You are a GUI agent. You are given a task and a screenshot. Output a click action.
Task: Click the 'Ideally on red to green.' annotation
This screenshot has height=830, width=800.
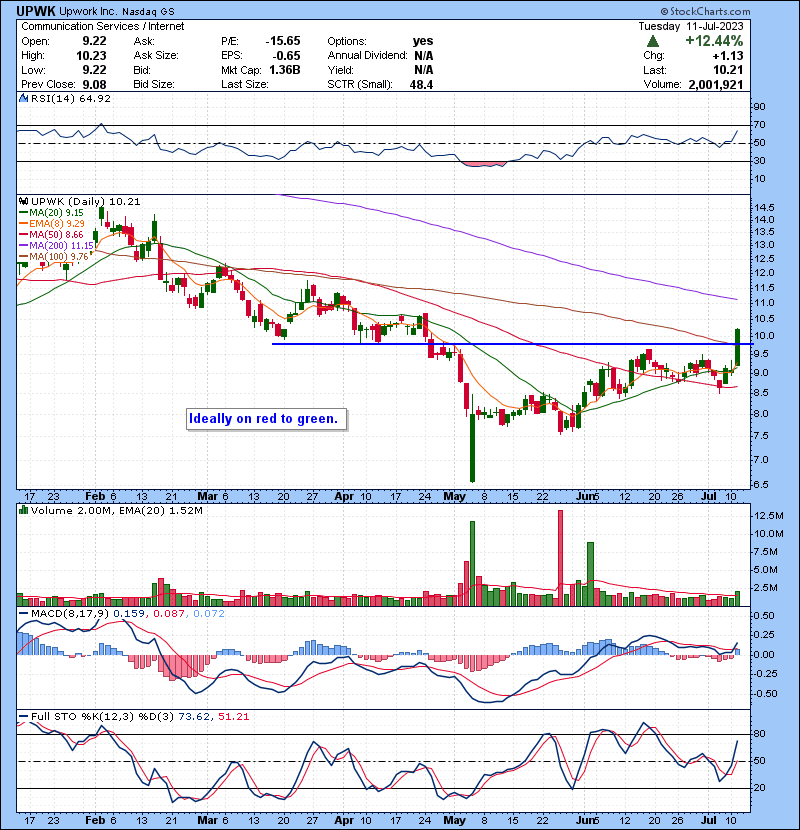[x=264, y=419]
